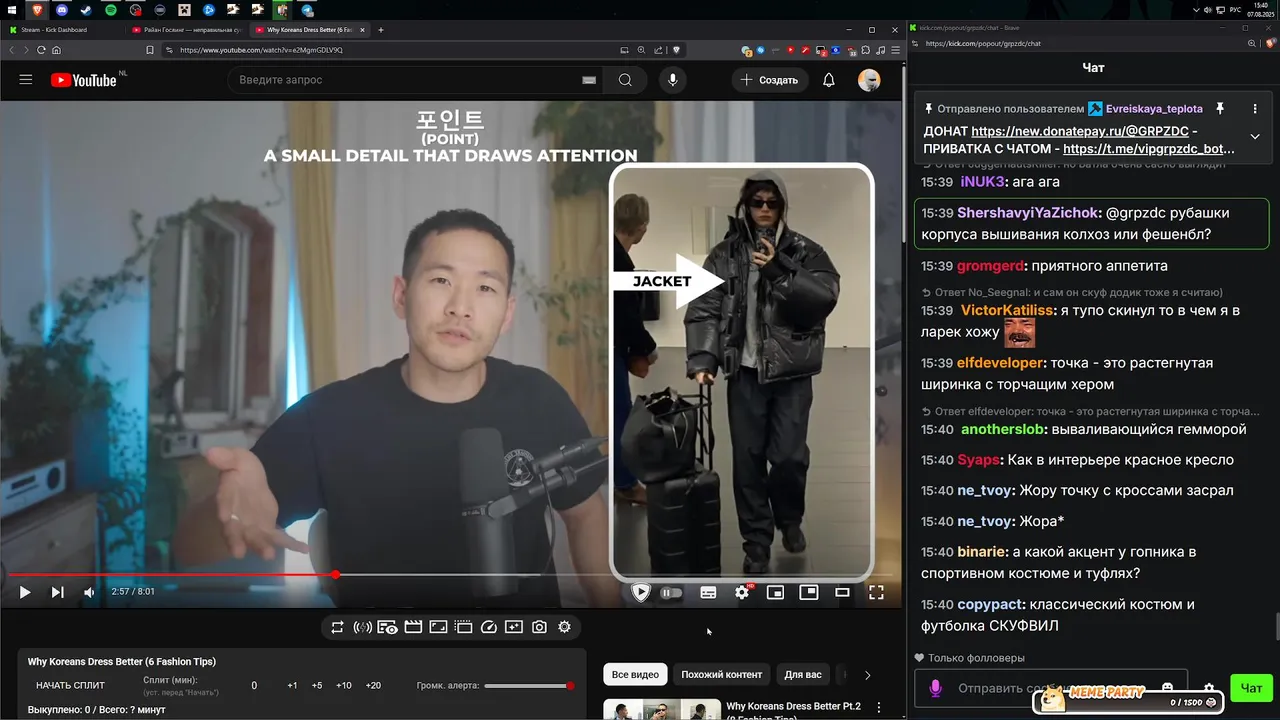This screenshot has width=1280, height=720.
Task: Open Discord from the taskbar
Action: coord(61,9)
